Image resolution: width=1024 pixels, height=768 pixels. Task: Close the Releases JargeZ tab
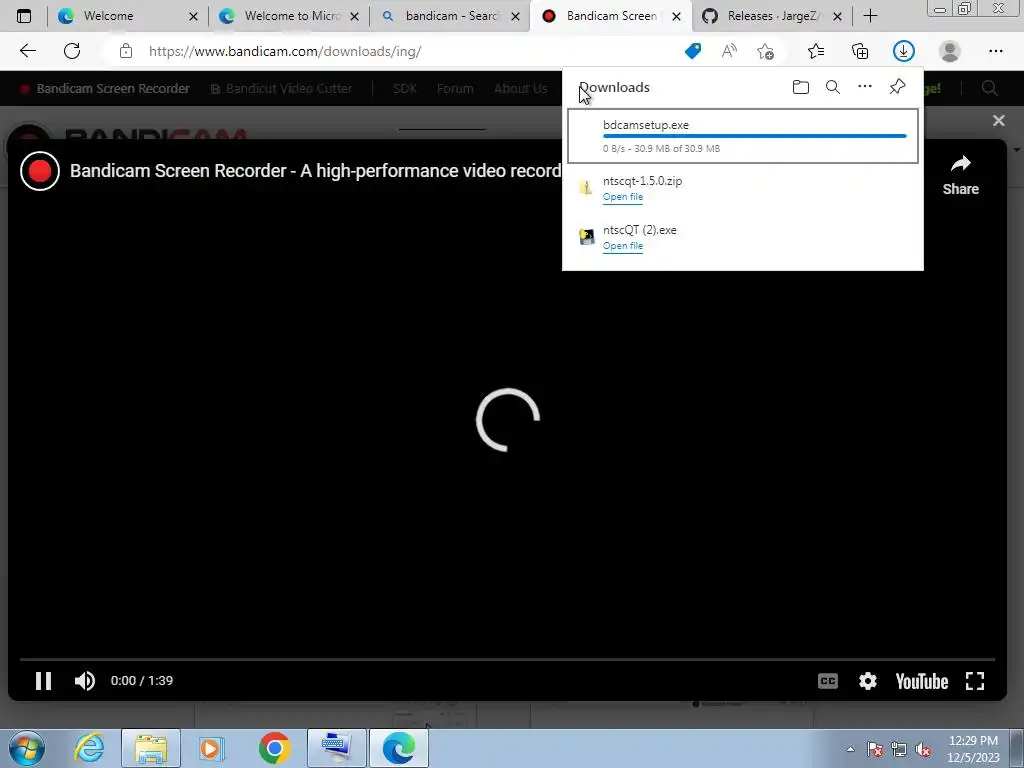[837, 16]
